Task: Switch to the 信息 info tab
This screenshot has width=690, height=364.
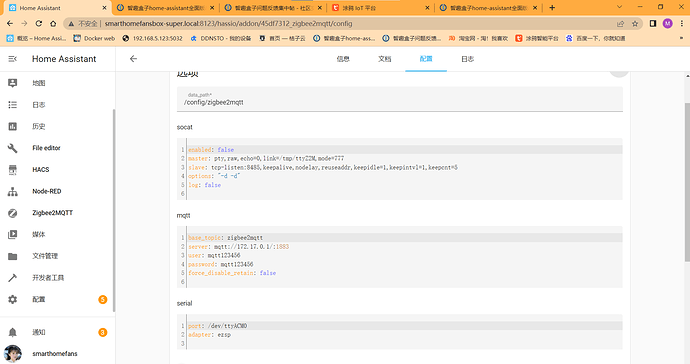Action: (343, 59)
